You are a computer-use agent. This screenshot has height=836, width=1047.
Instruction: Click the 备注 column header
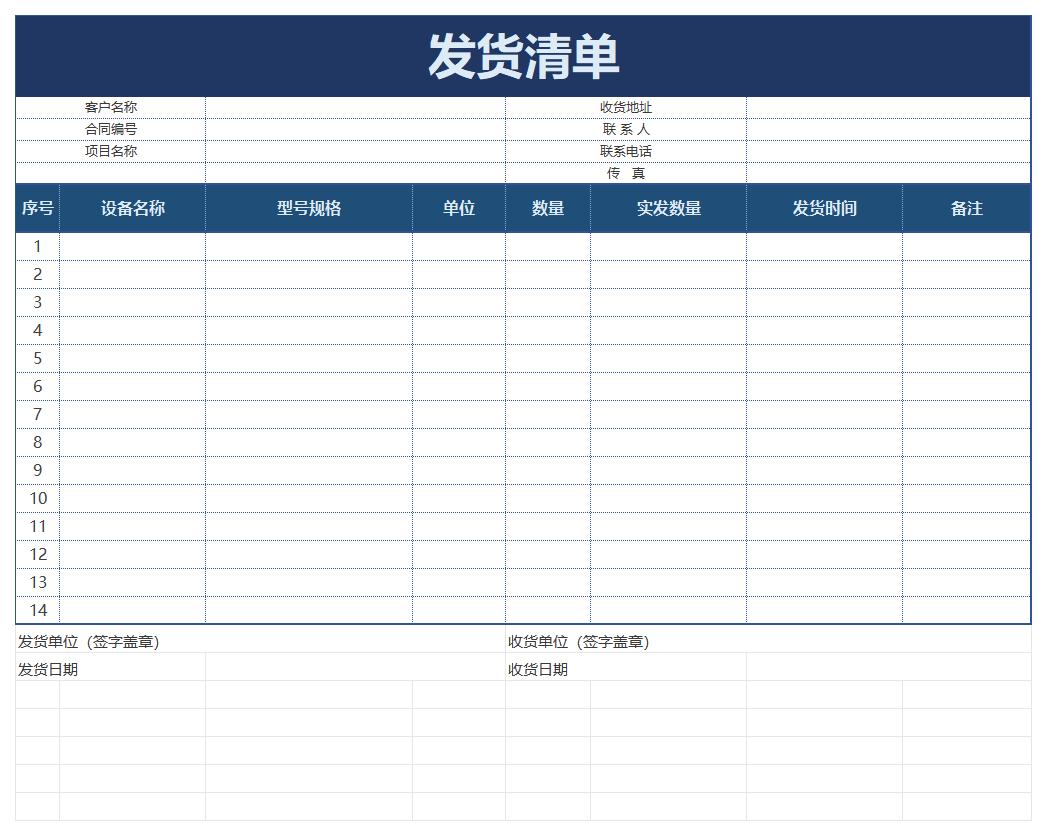pyautogui.click(x=967, y=208)
